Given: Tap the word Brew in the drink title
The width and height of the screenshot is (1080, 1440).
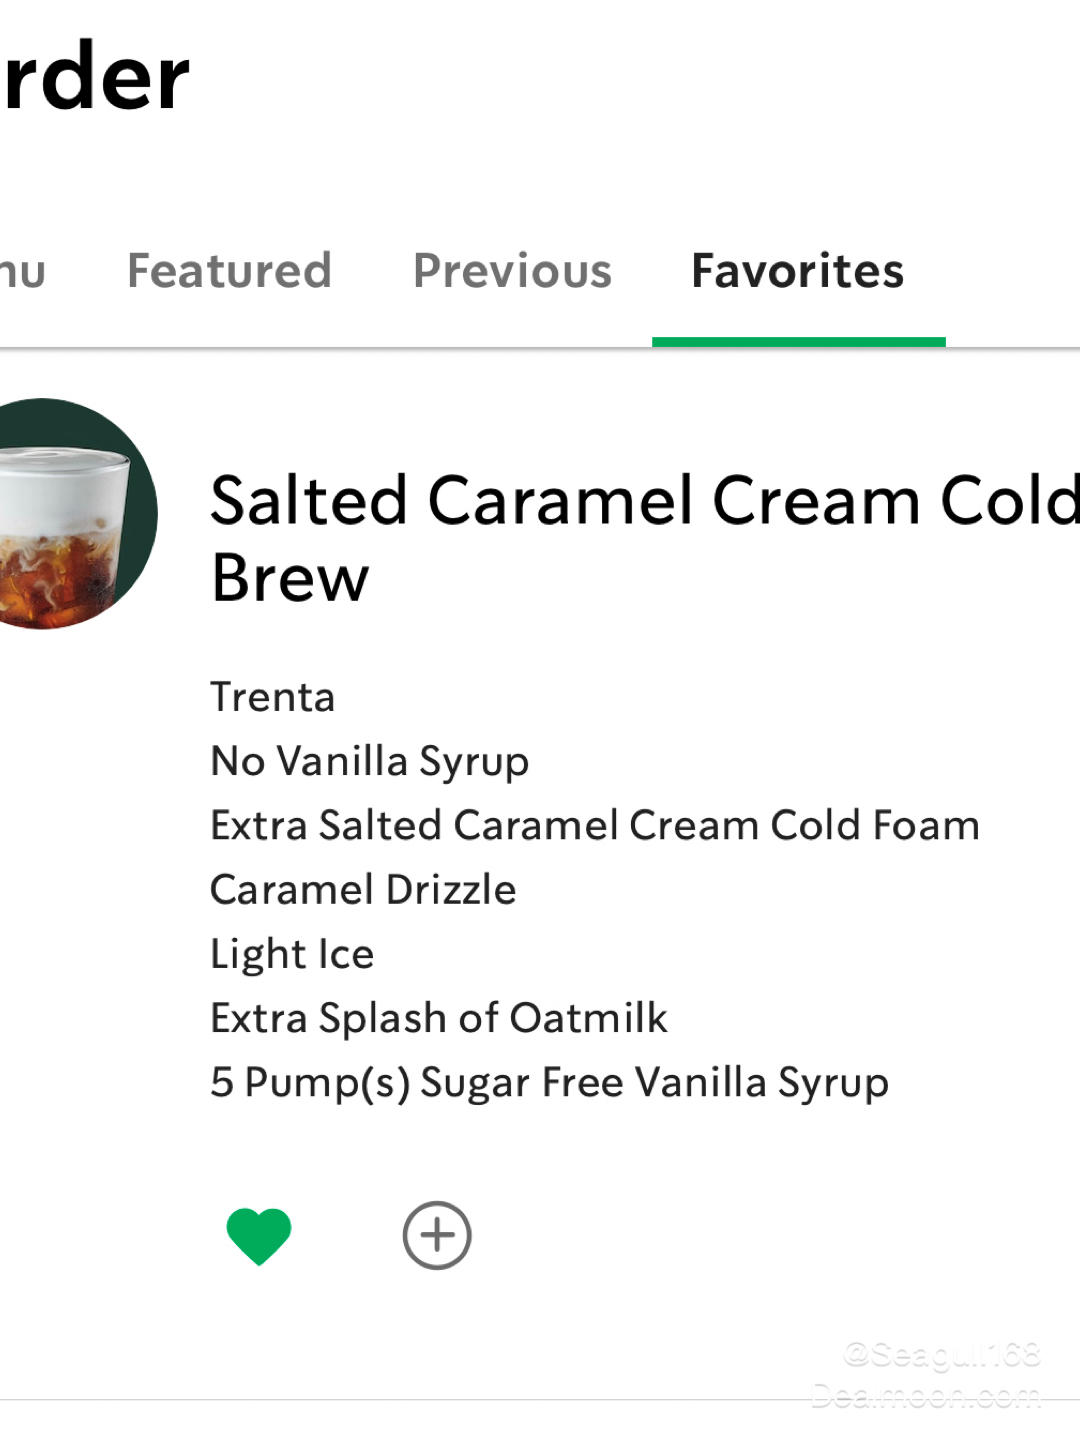Looking at the screenshot, I should 290,578.
